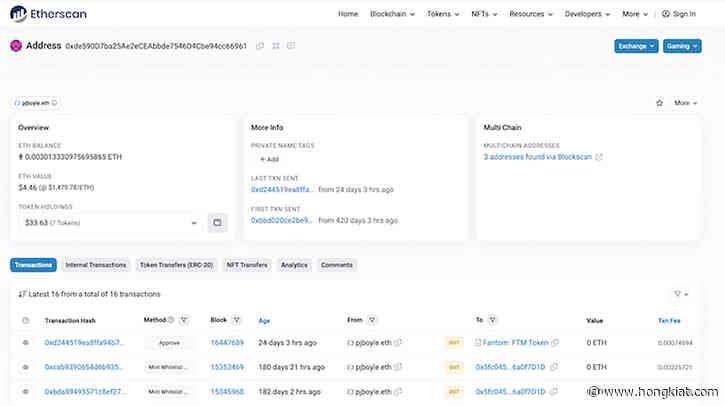
Task: Expand the token holdings dropdown
Action: 111,222
